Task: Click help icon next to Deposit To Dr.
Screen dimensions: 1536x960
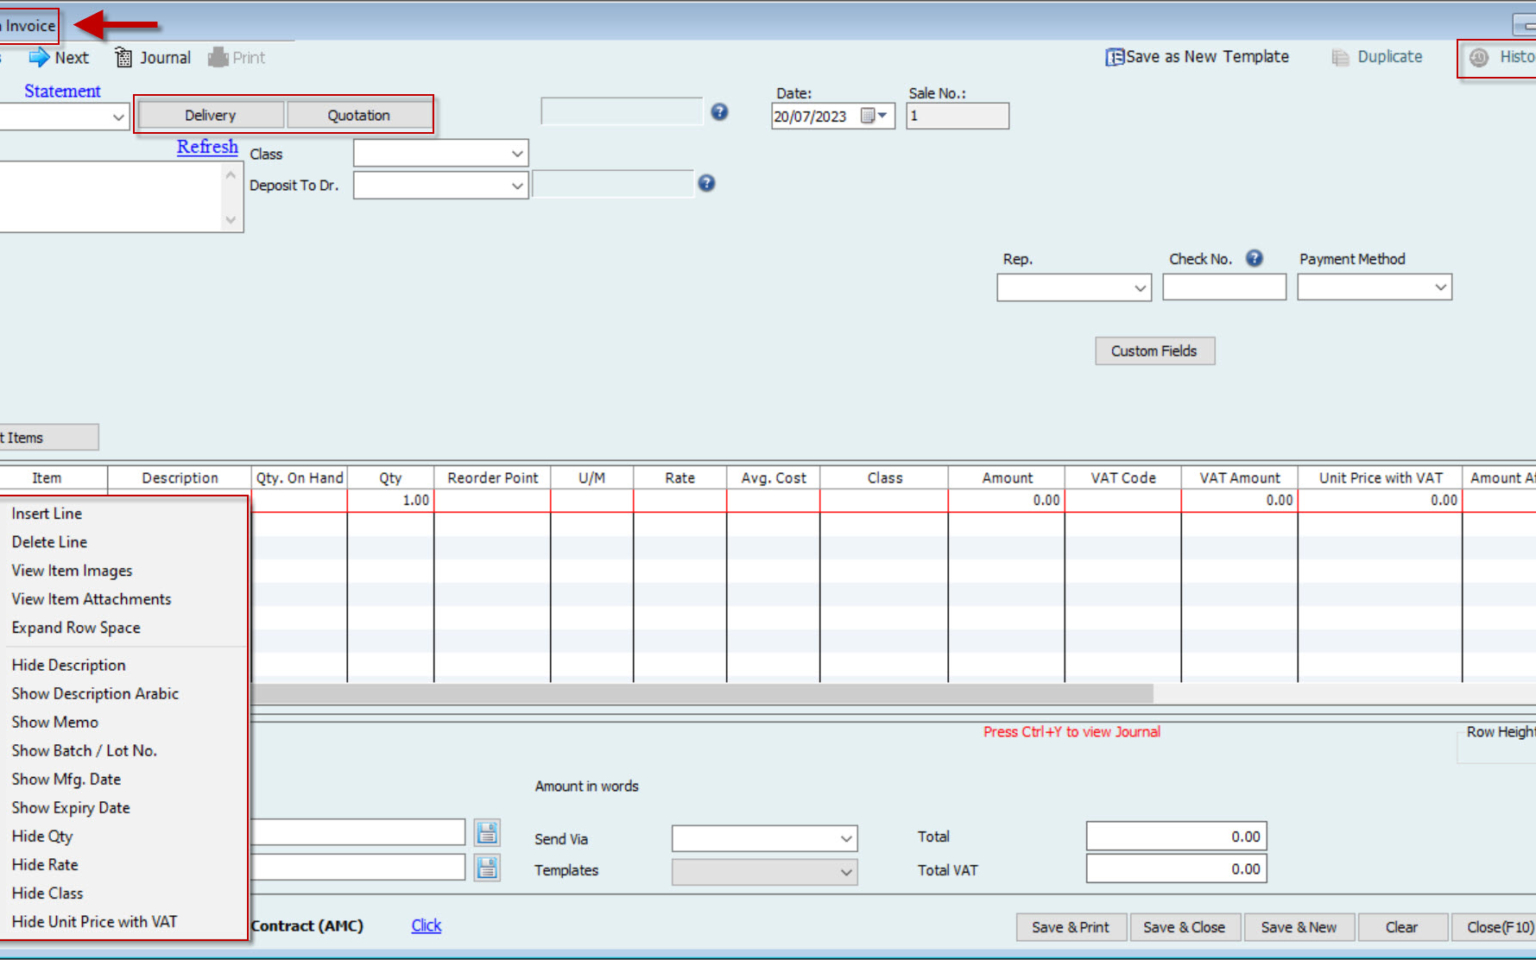Action: click(x=706, y=183)
